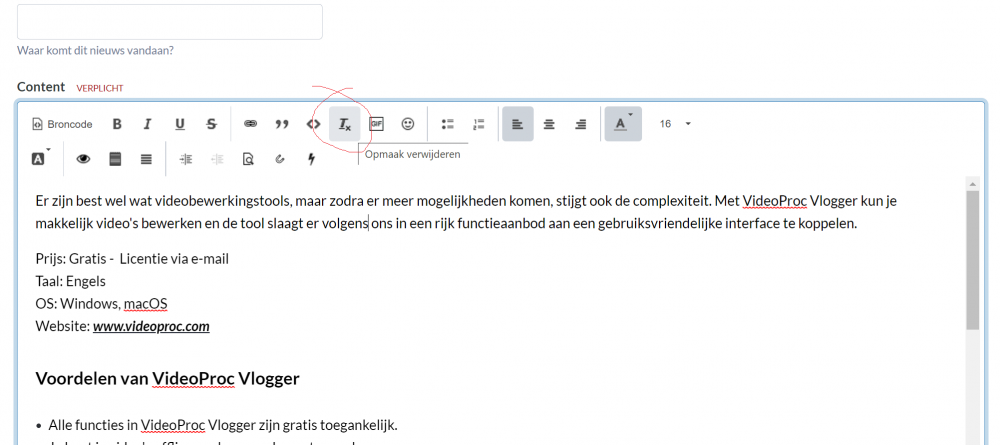Click the input field above the Content label

pos(170,22)
